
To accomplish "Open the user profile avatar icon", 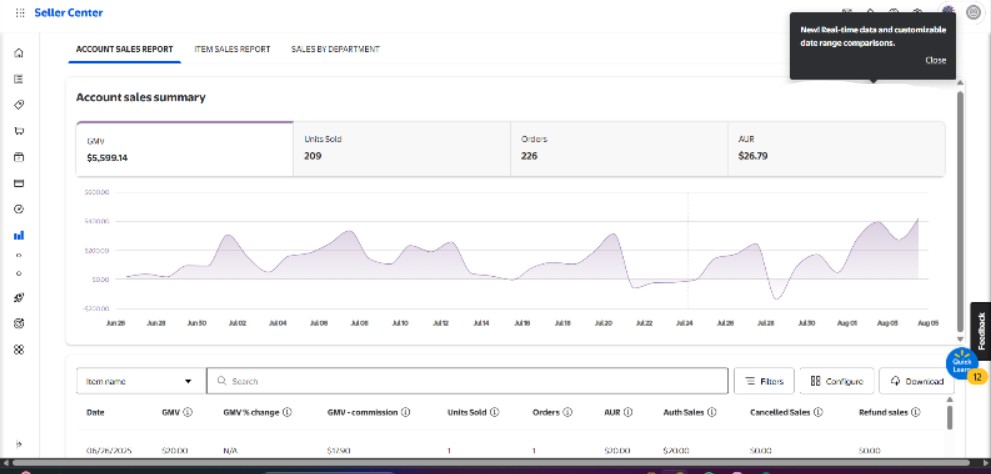I will click(x=973, y=13).
